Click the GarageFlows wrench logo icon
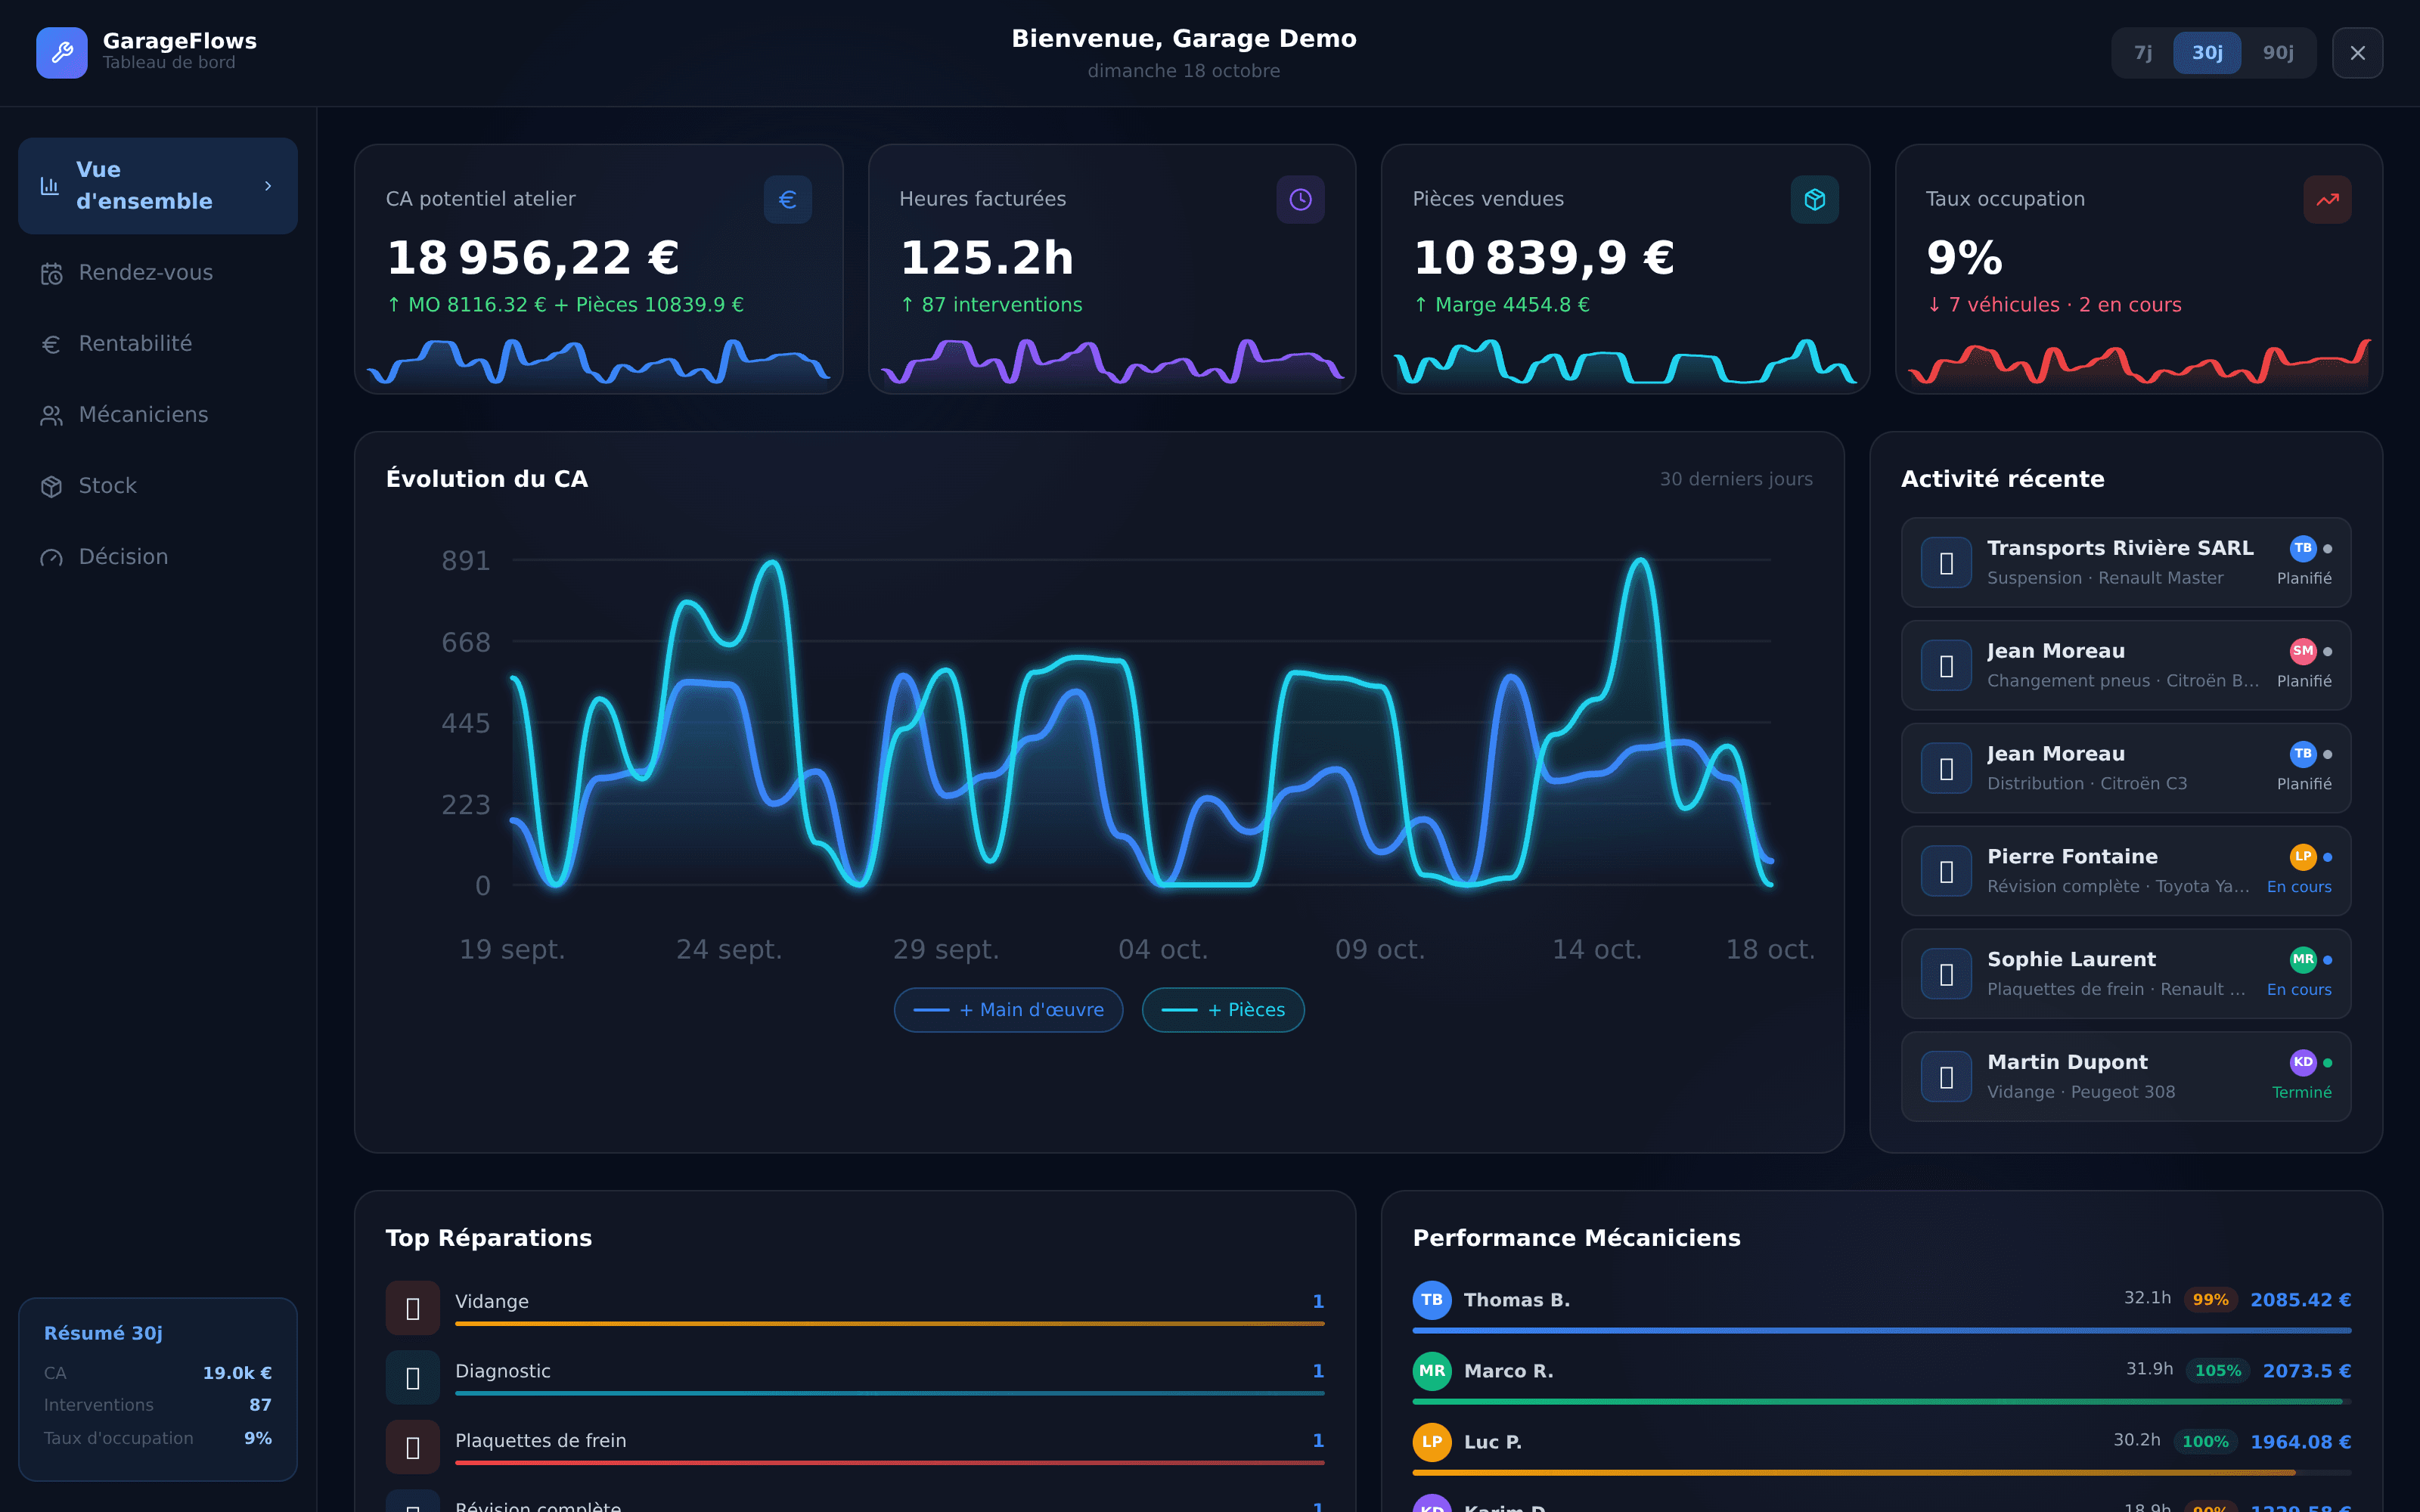Screen dimensions: 2420x1512 [x=62, y=52]
